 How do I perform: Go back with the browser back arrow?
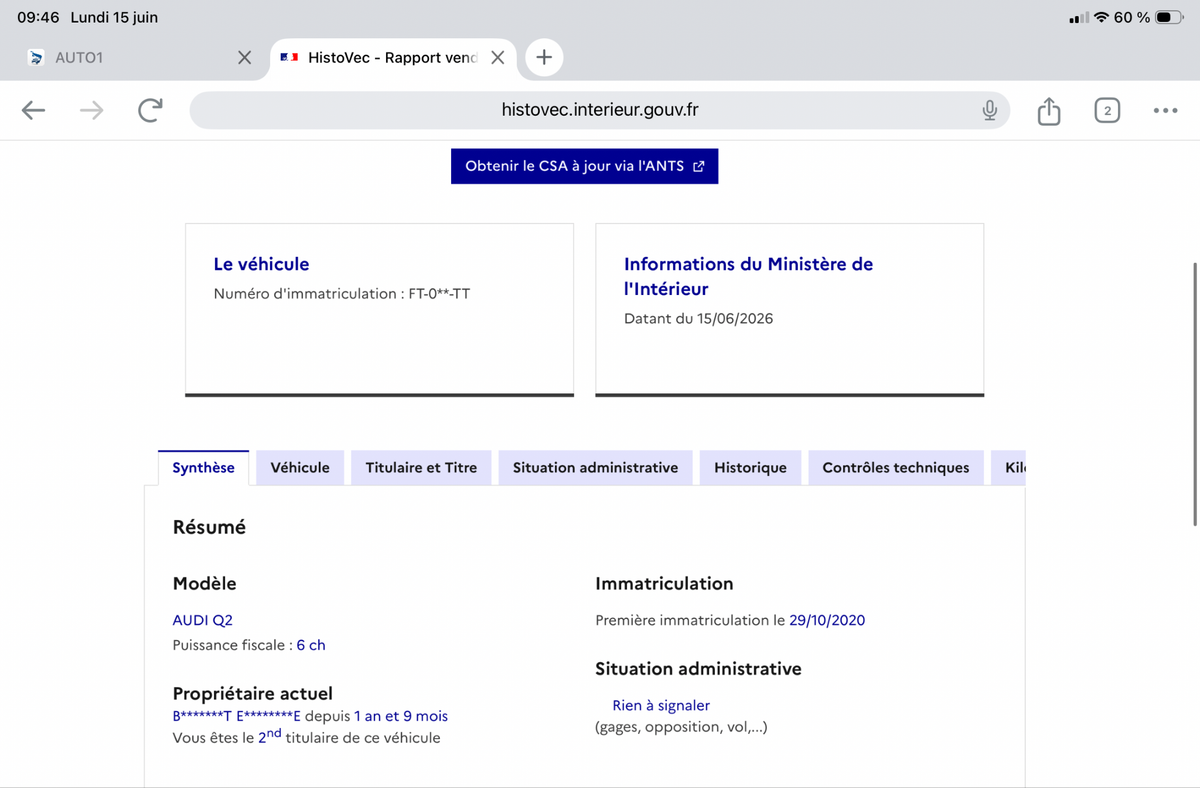tap(34, 111)
